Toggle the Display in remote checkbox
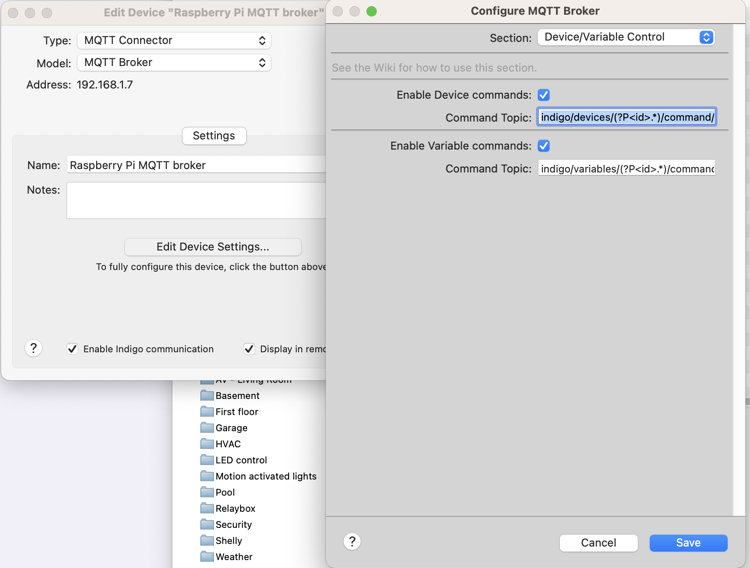Screen dimensions: 750x568 pyautogui.click(x=249, y=349)
